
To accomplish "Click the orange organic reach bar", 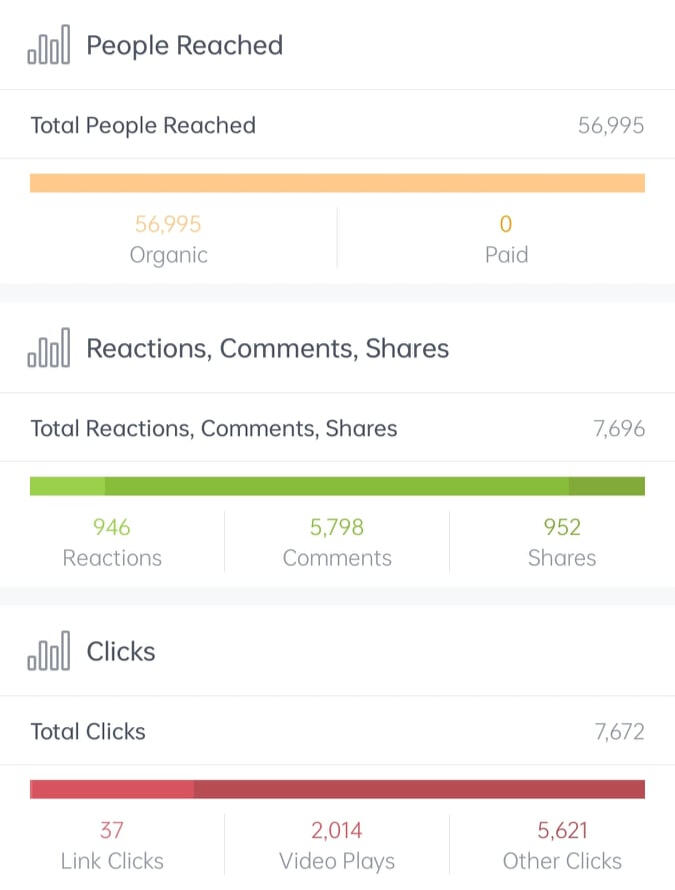I will [337, 183].
